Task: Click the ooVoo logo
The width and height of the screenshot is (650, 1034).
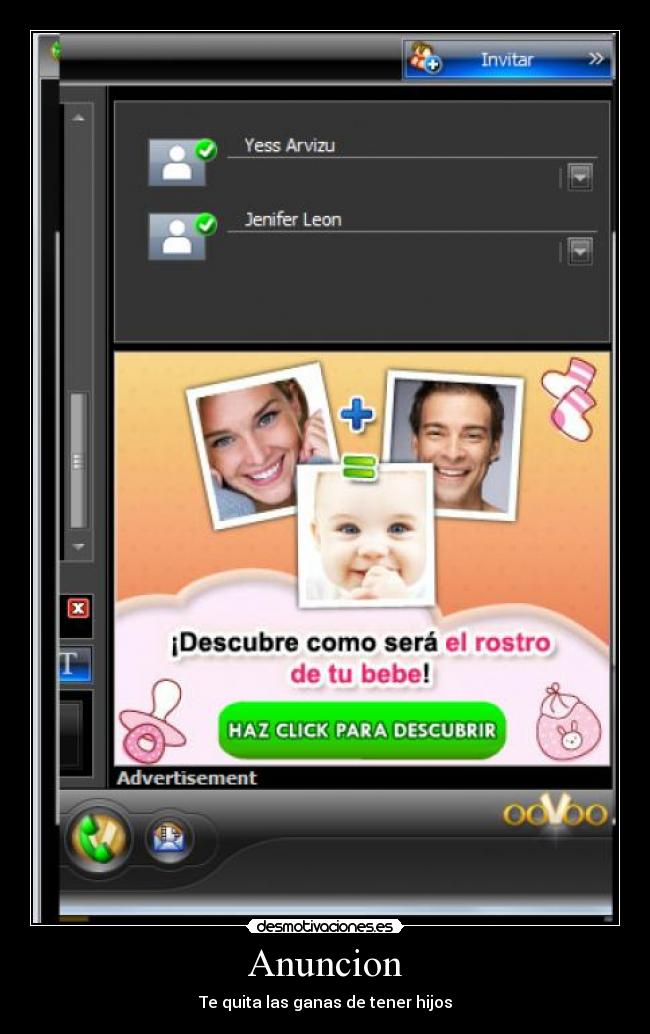Action: pos(555,812)
